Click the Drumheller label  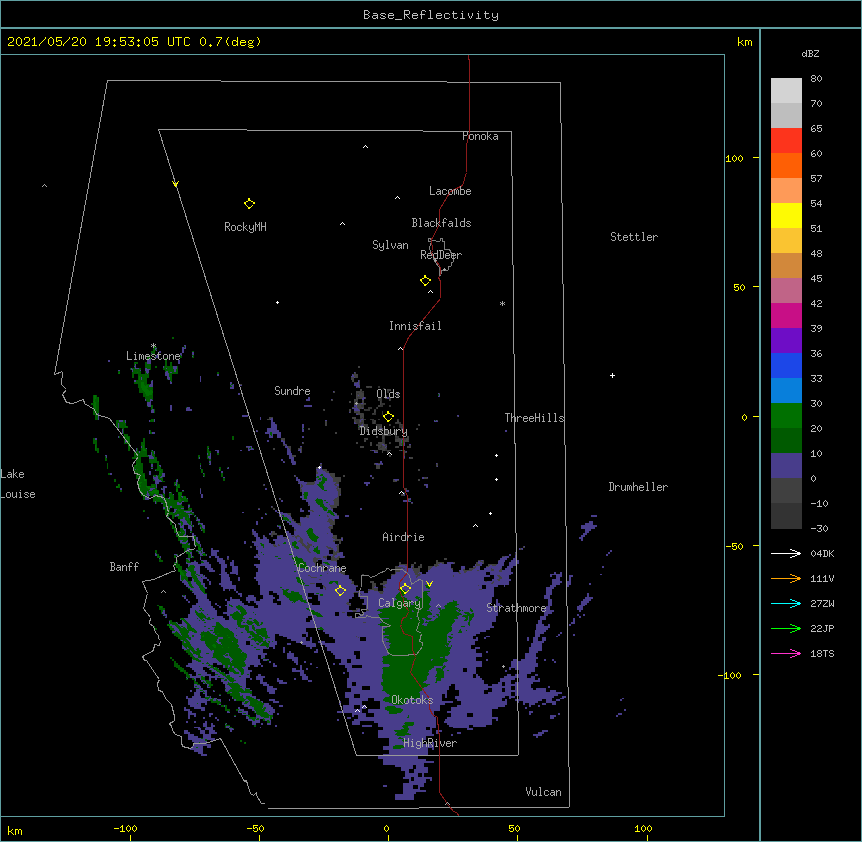click(638, 487)
